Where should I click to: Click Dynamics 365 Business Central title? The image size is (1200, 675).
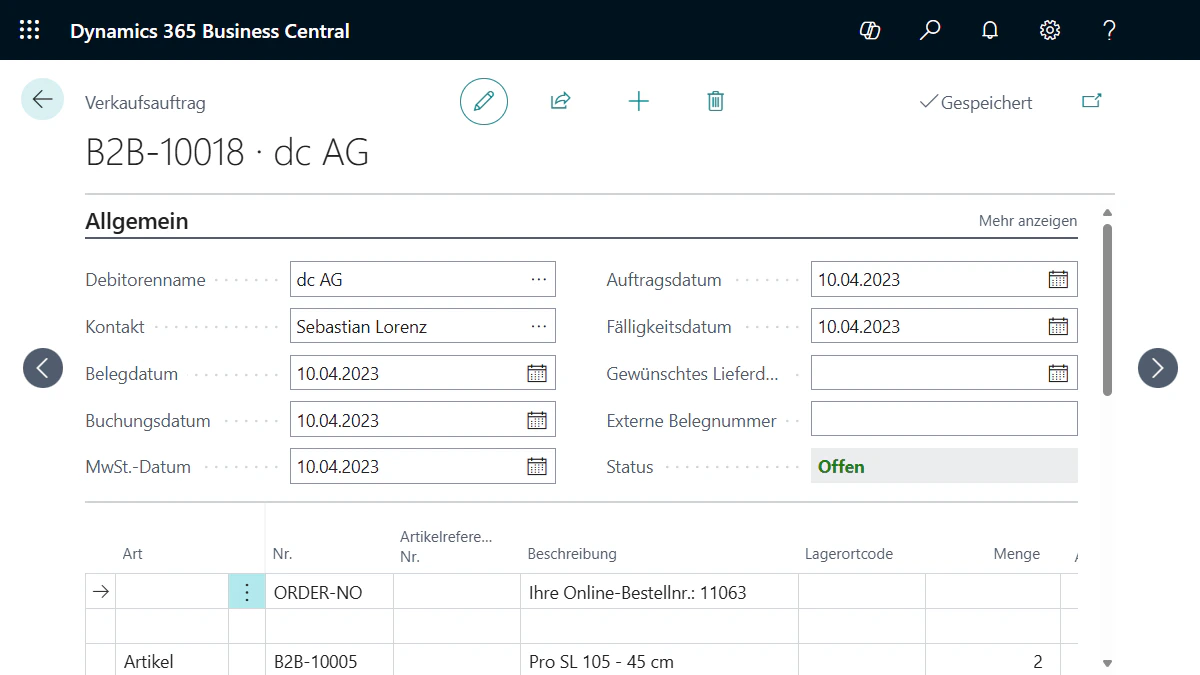click(x=210, y=31)
